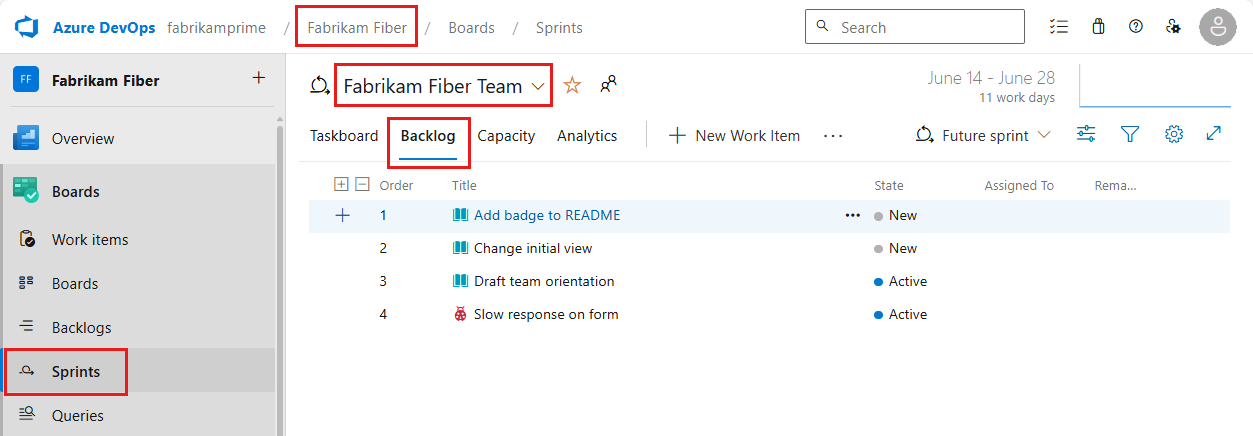The width and height of the screenshot is (1253, 436).
Task: Open the Future sprint dropdown
Action: (x=984, y=135)
